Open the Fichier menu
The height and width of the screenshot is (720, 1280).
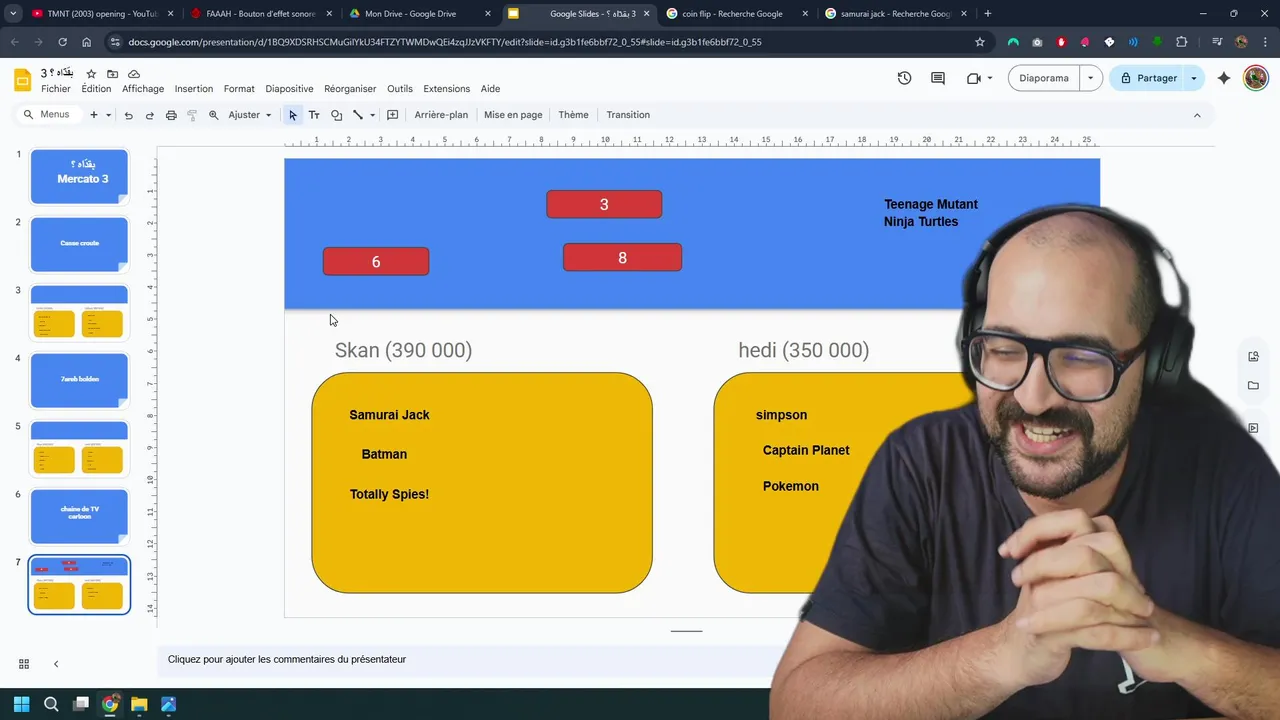(x=56, y=89)
